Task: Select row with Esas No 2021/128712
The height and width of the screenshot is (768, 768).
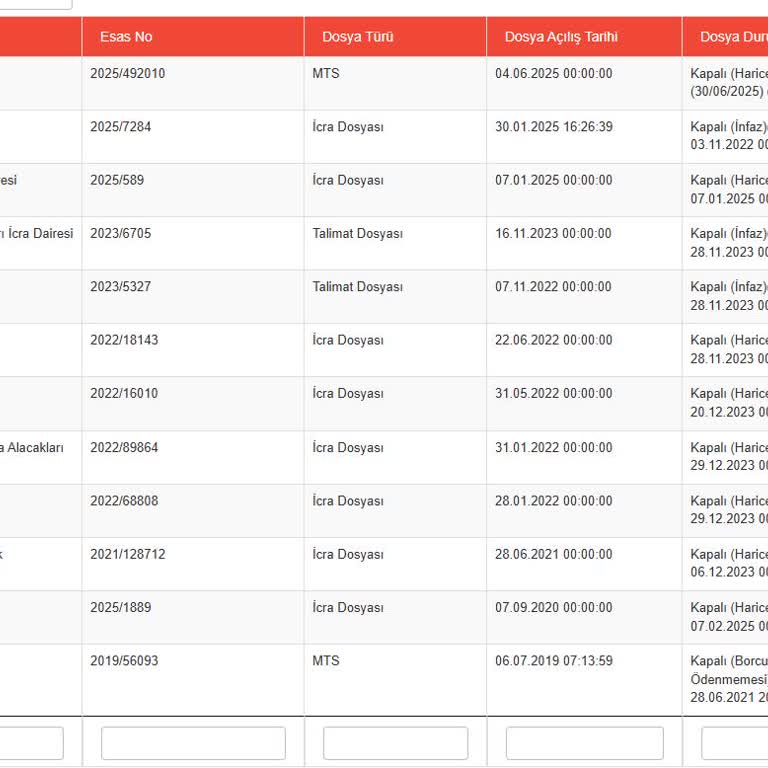Action: [384, 564]
